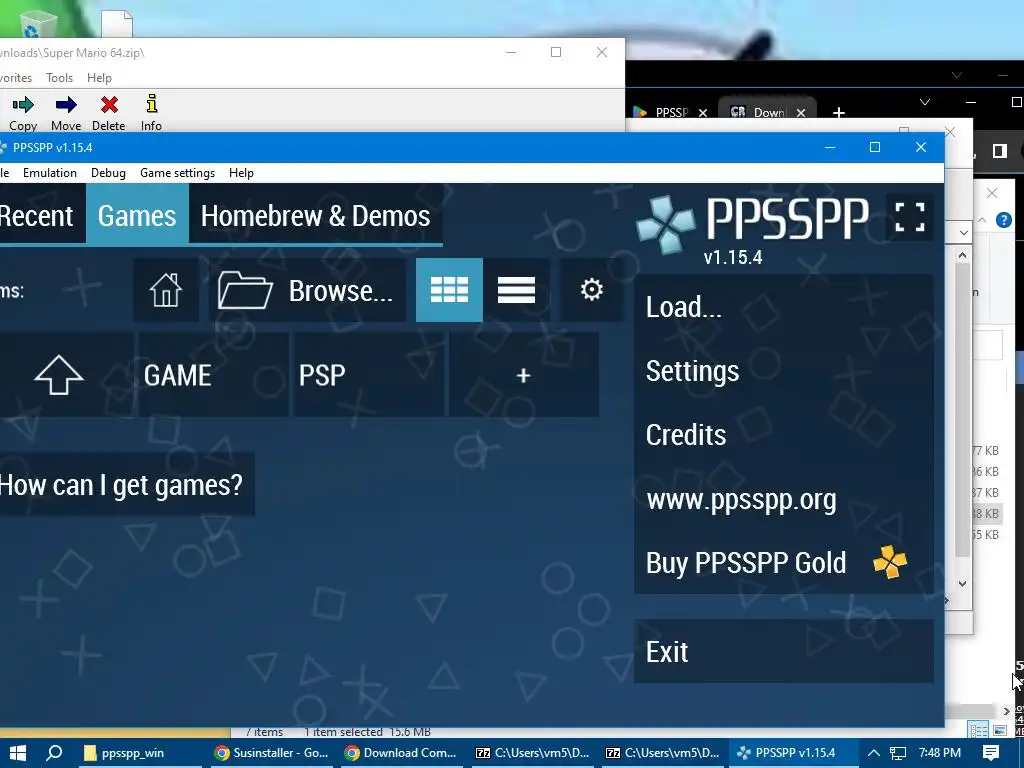Click the taskbar search icon
The width and height of the screenshot is (1024, 768).
(x=55, y=753)
